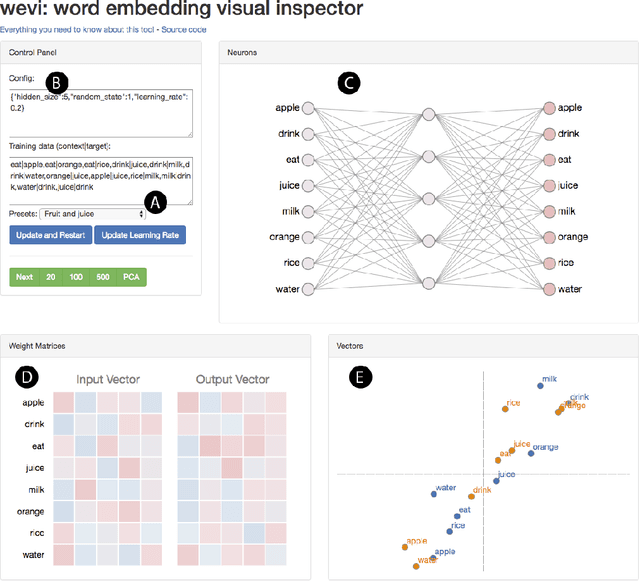
Task: Click the milk output layer neuron
Action: (x=548, y=211)
